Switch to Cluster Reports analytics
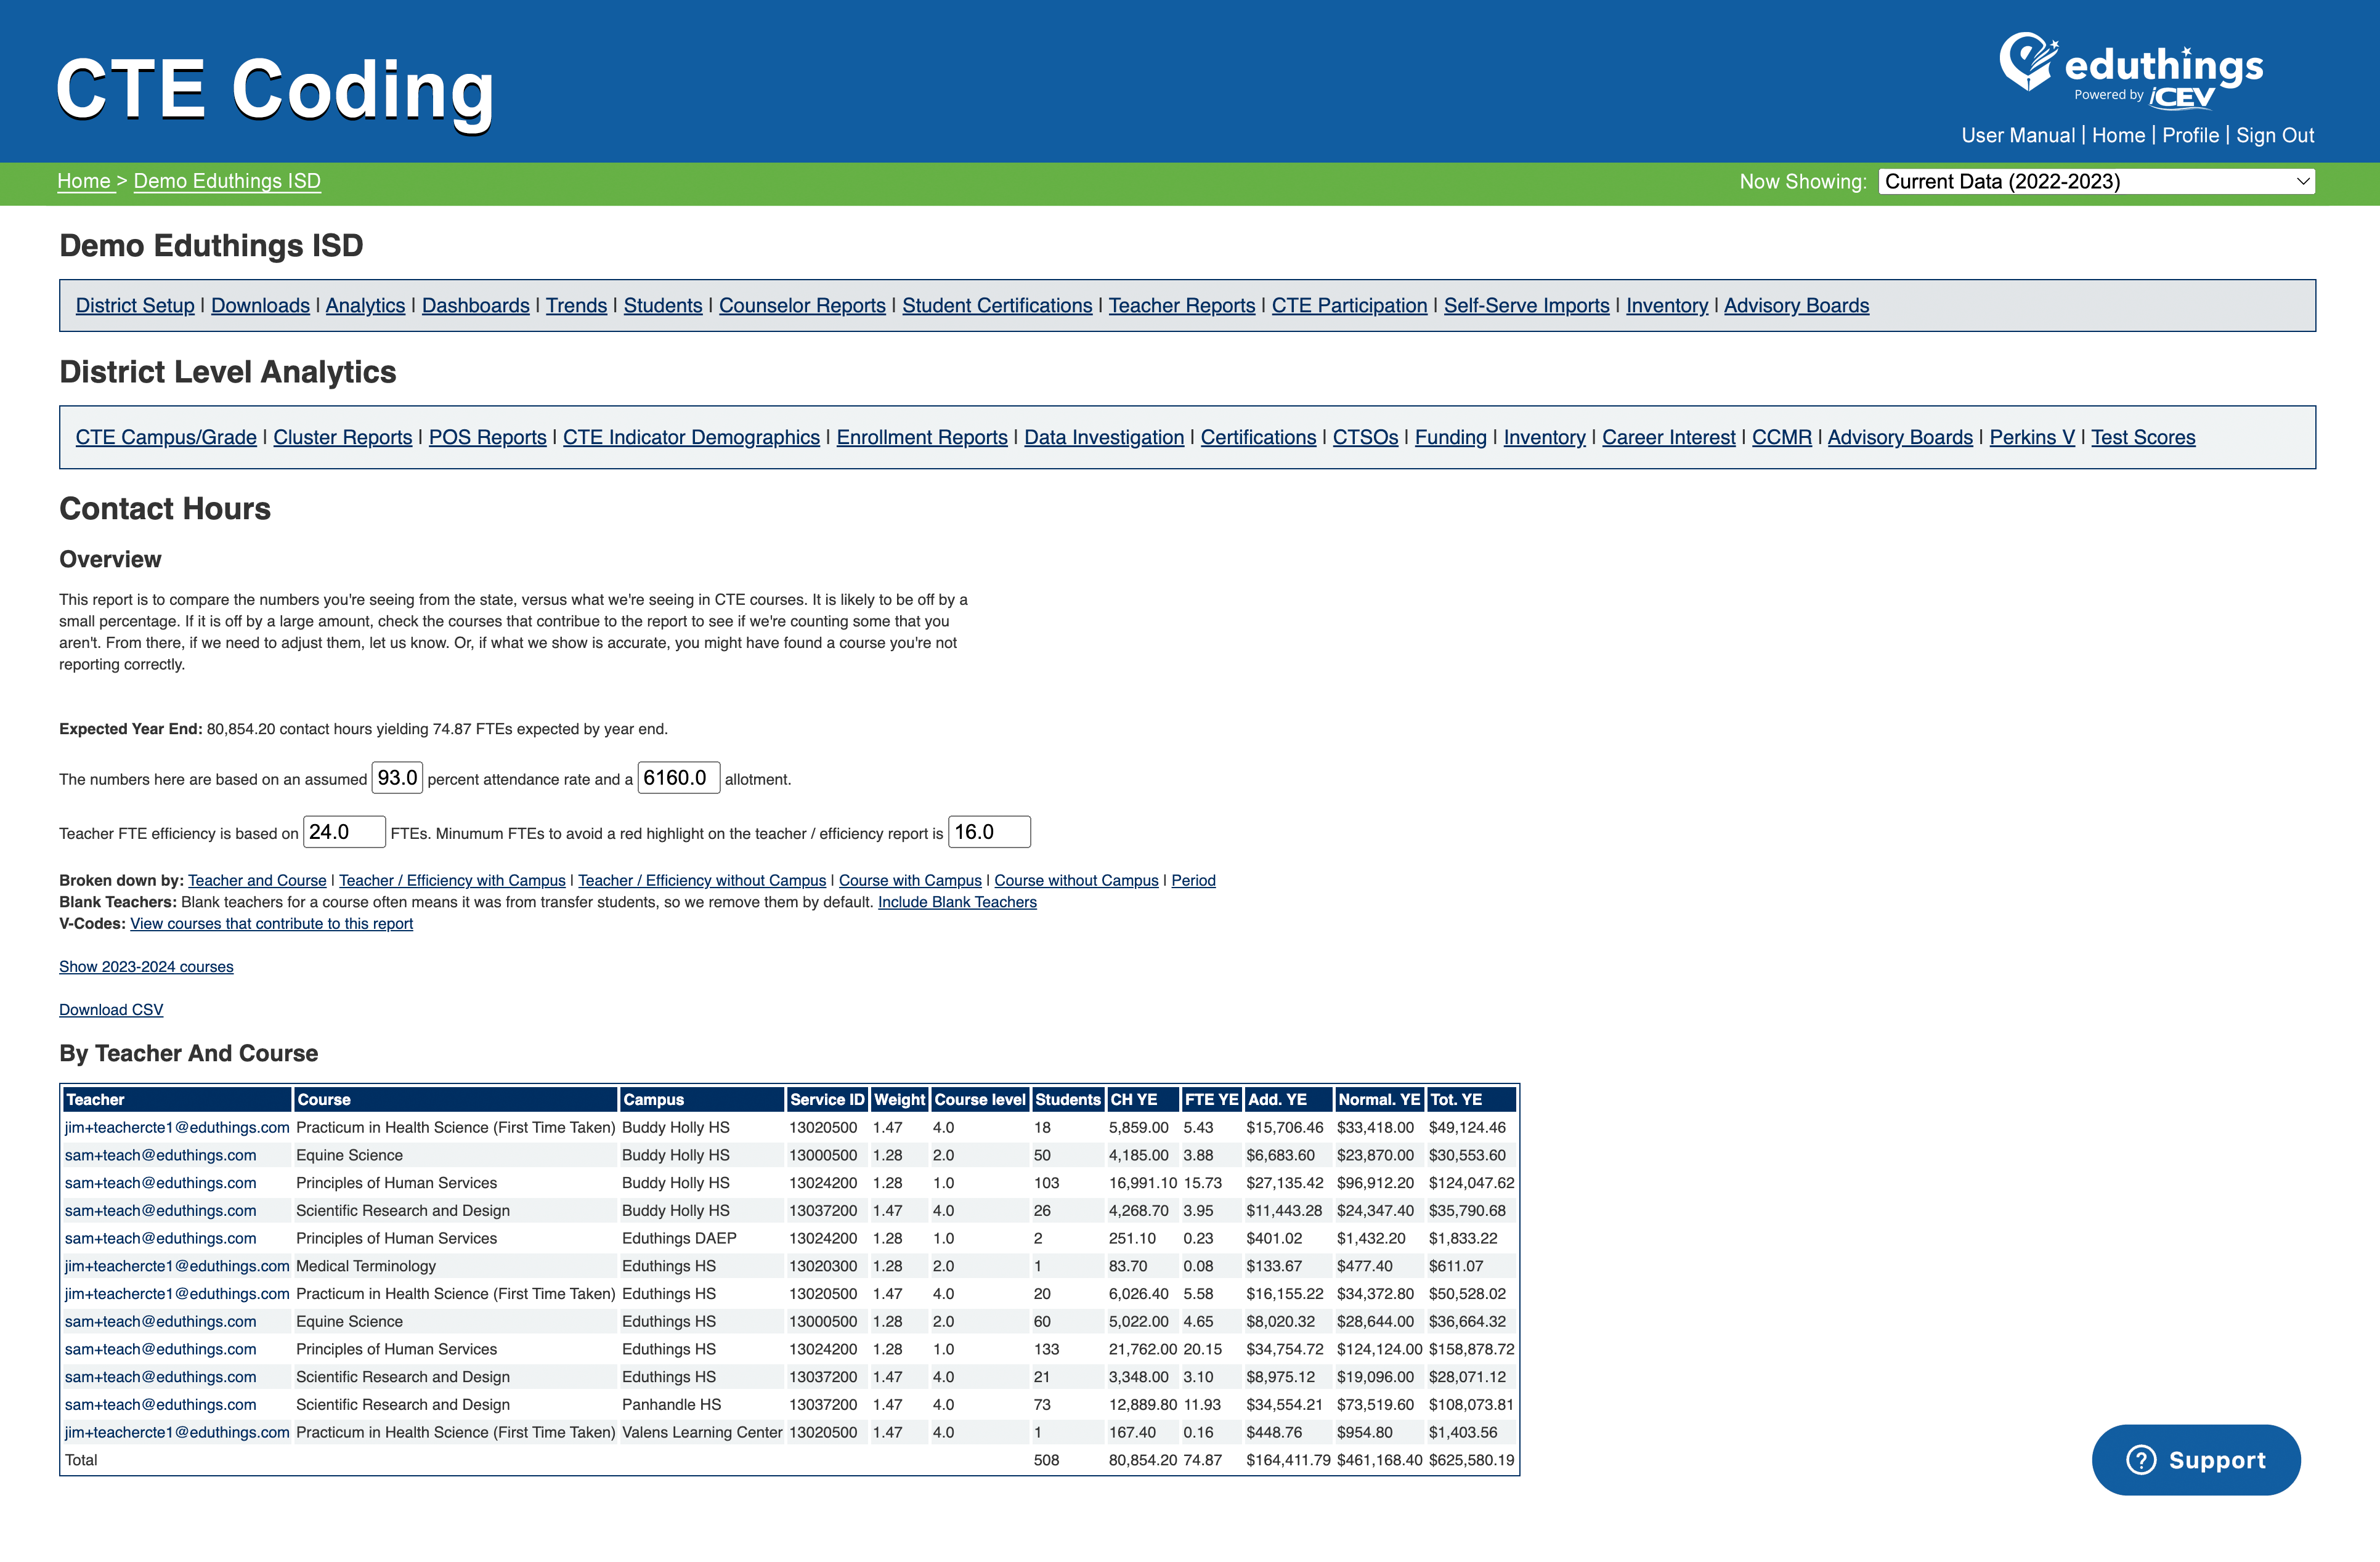 click(342, 437)
